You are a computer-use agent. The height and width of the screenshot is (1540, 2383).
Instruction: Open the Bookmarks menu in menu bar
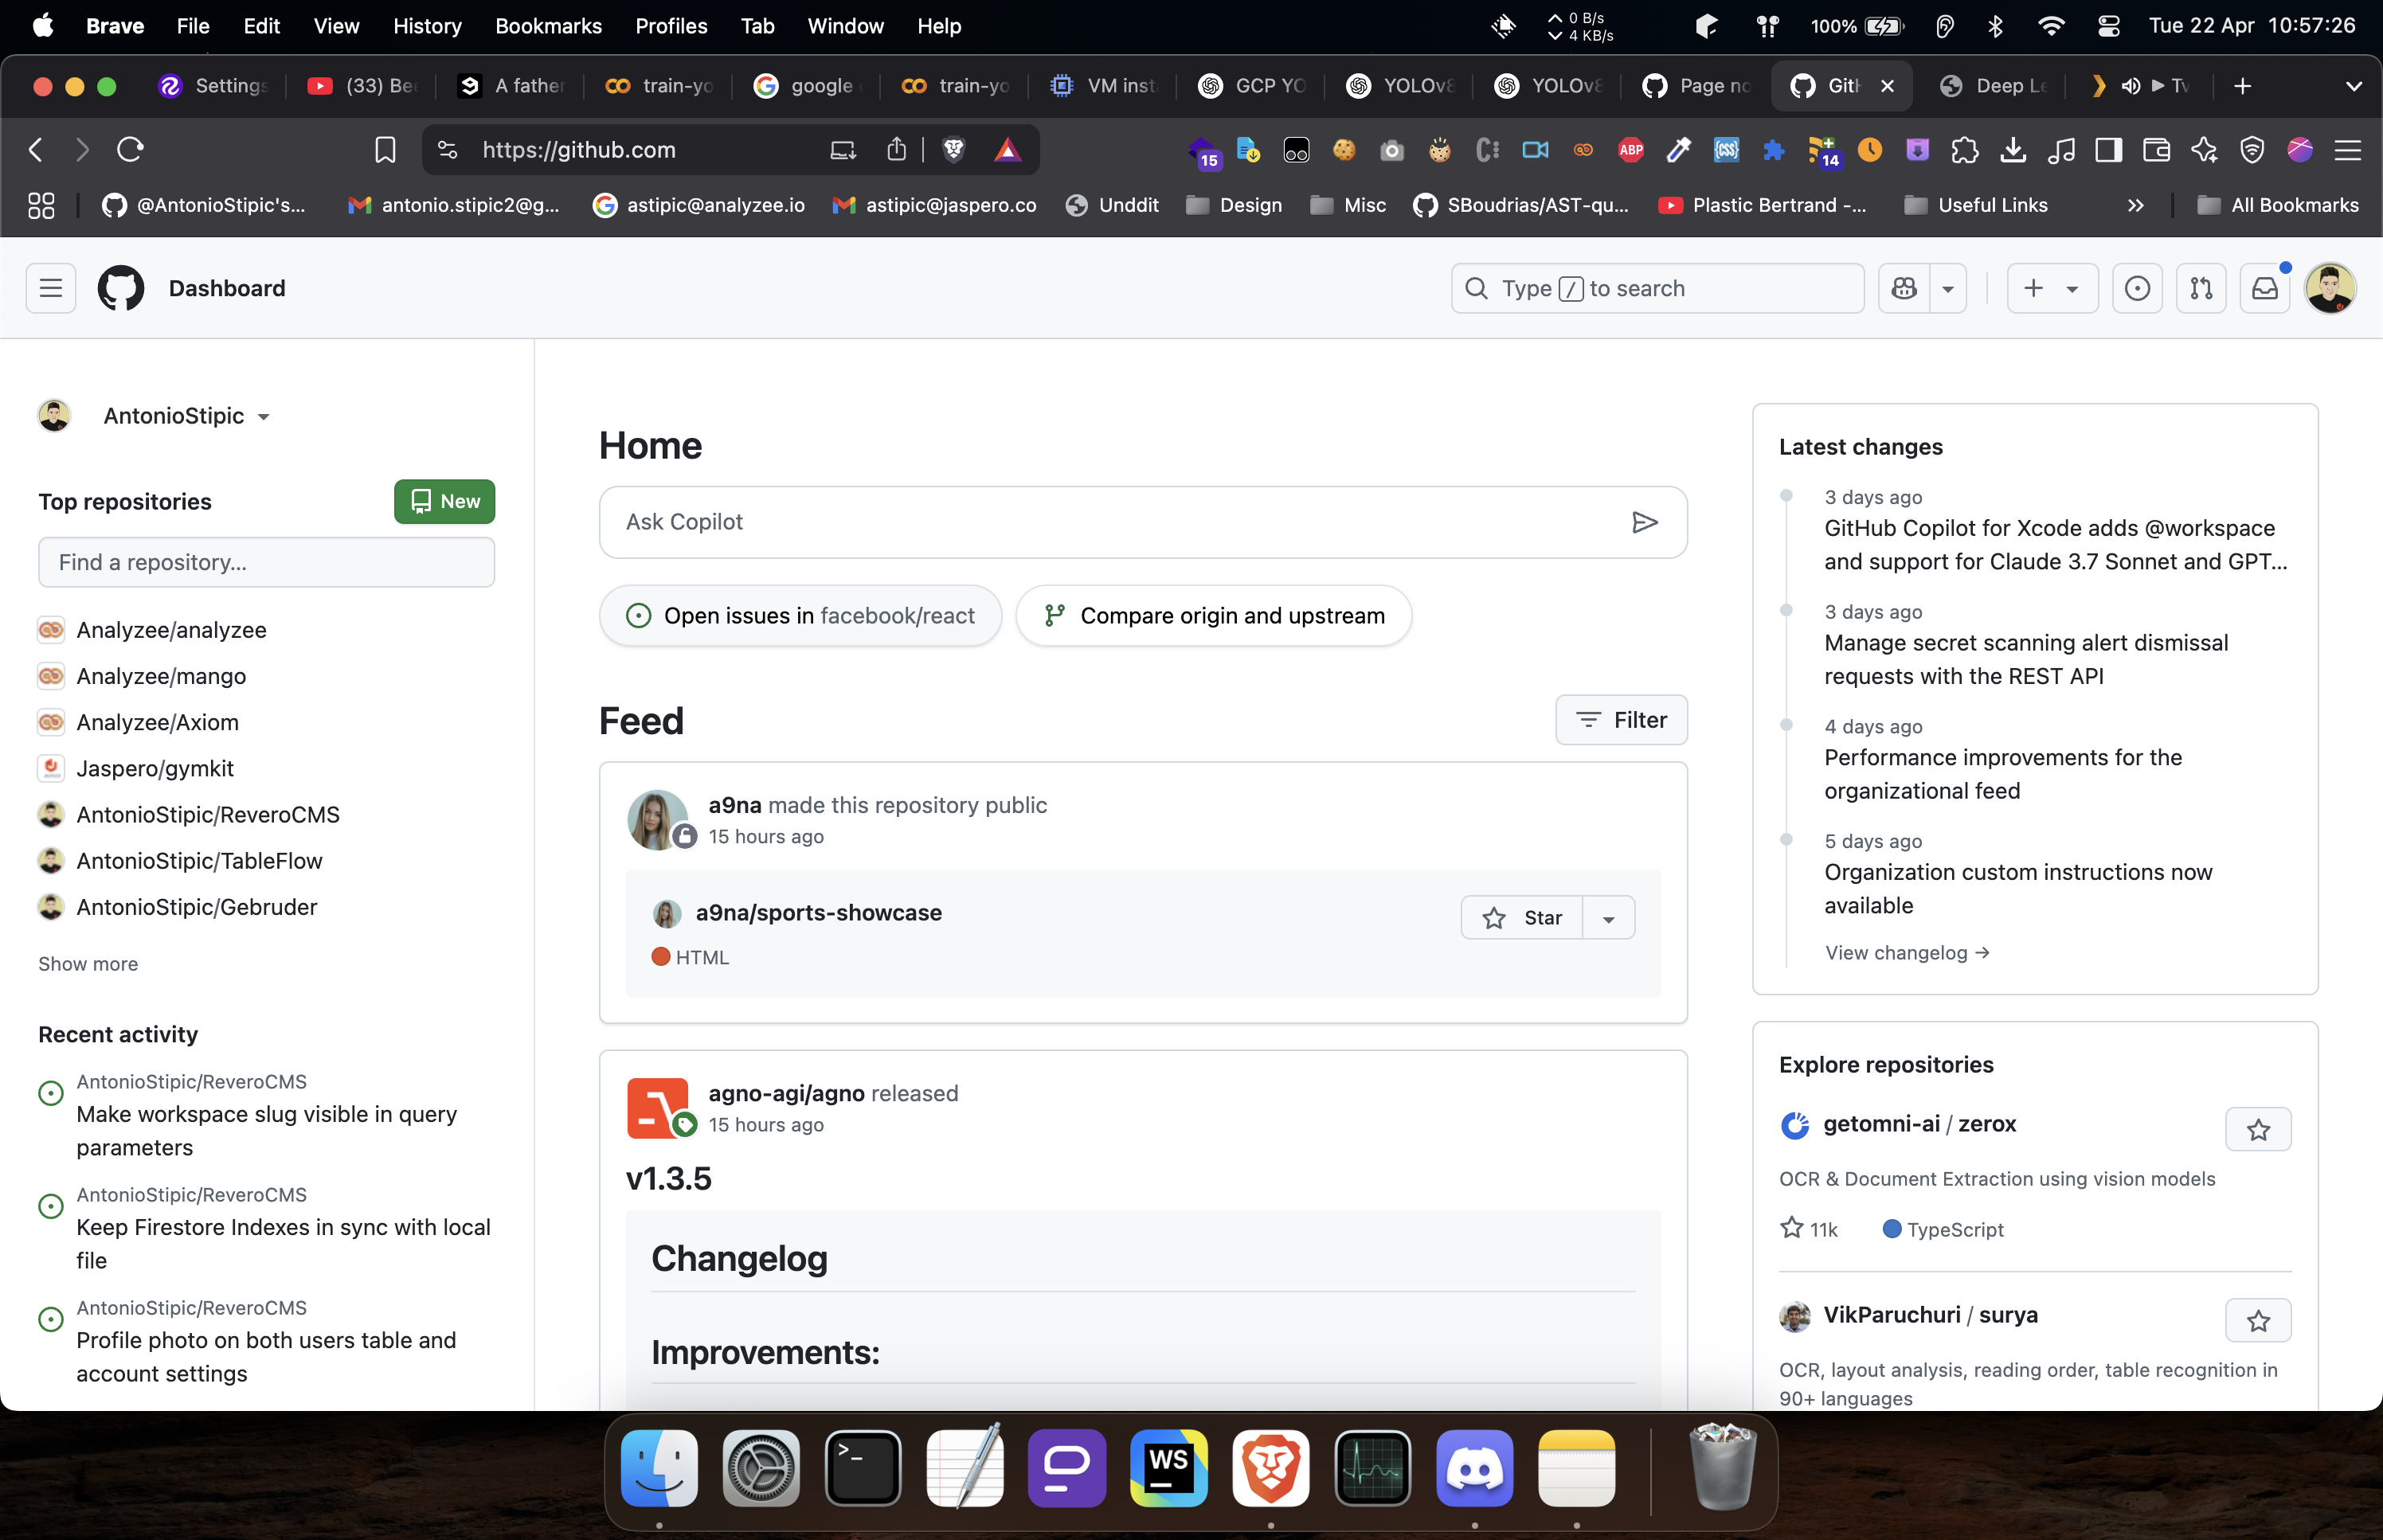(548, 26)
